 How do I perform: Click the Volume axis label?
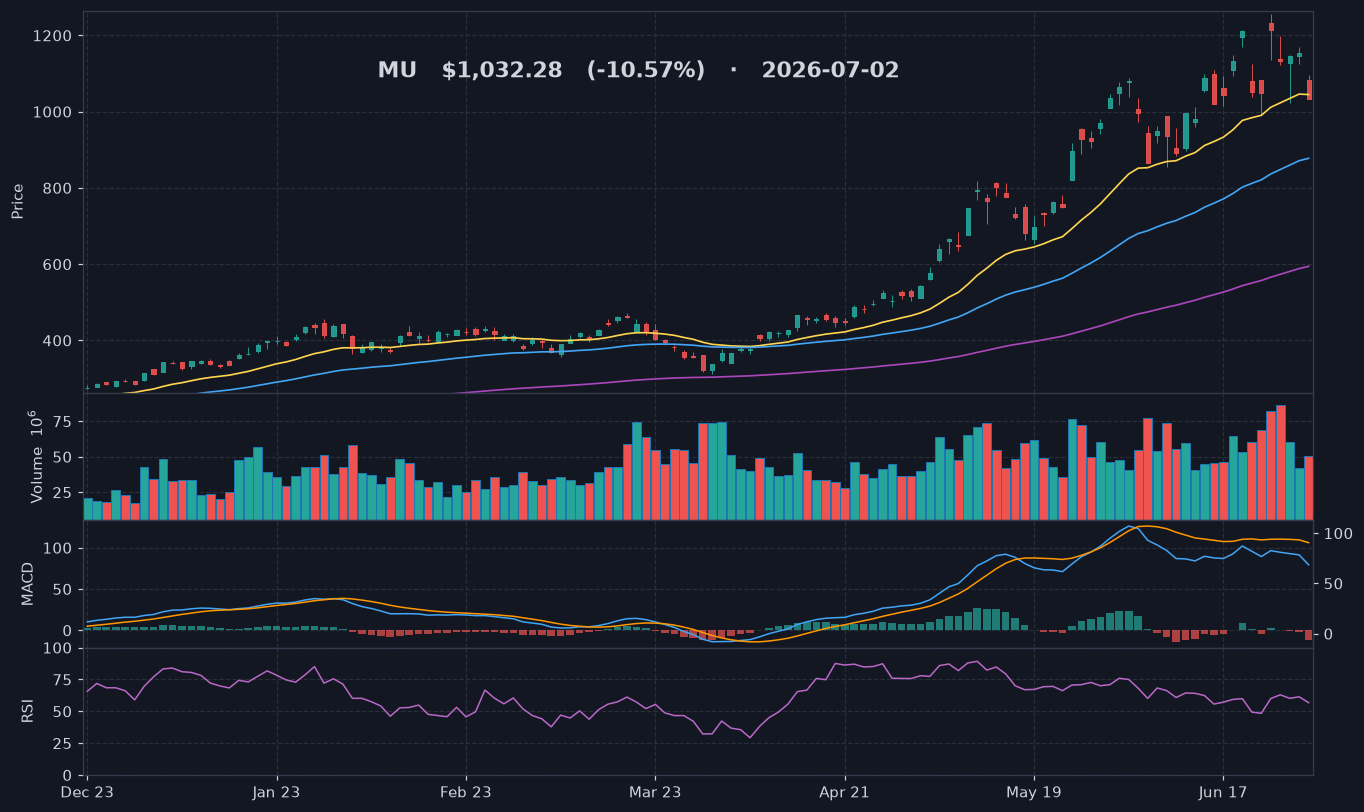point(37,456)
